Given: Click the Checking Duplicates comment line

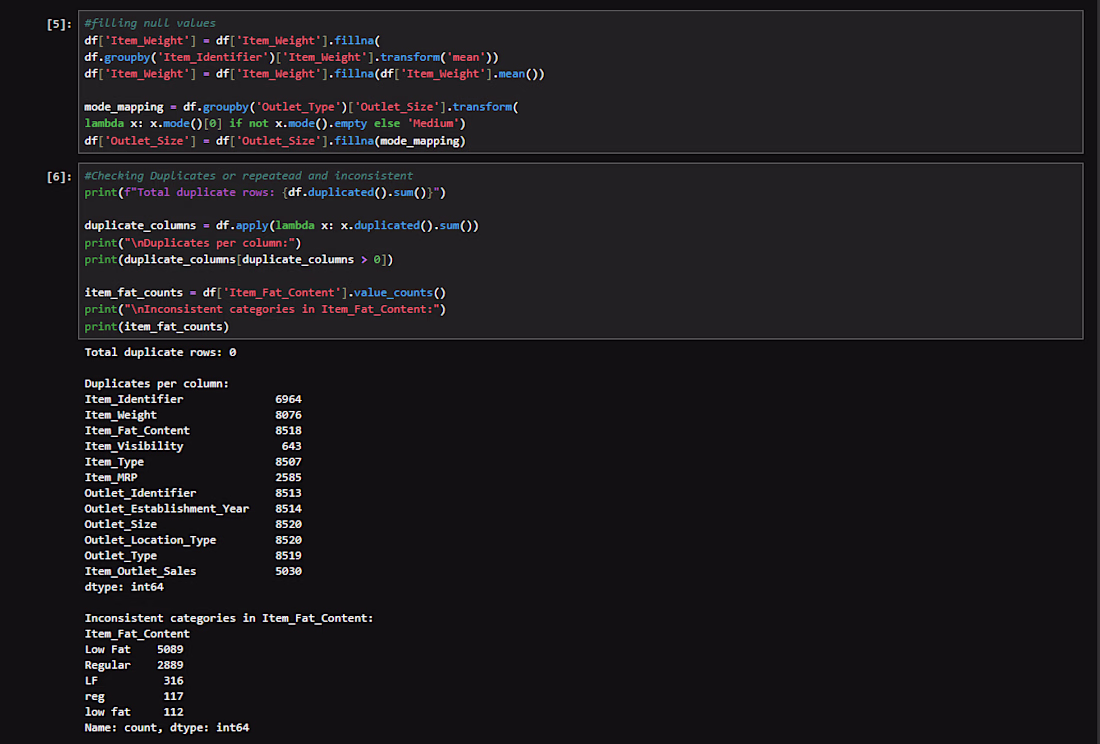Looking at the screenshot, I should (249, 175).
